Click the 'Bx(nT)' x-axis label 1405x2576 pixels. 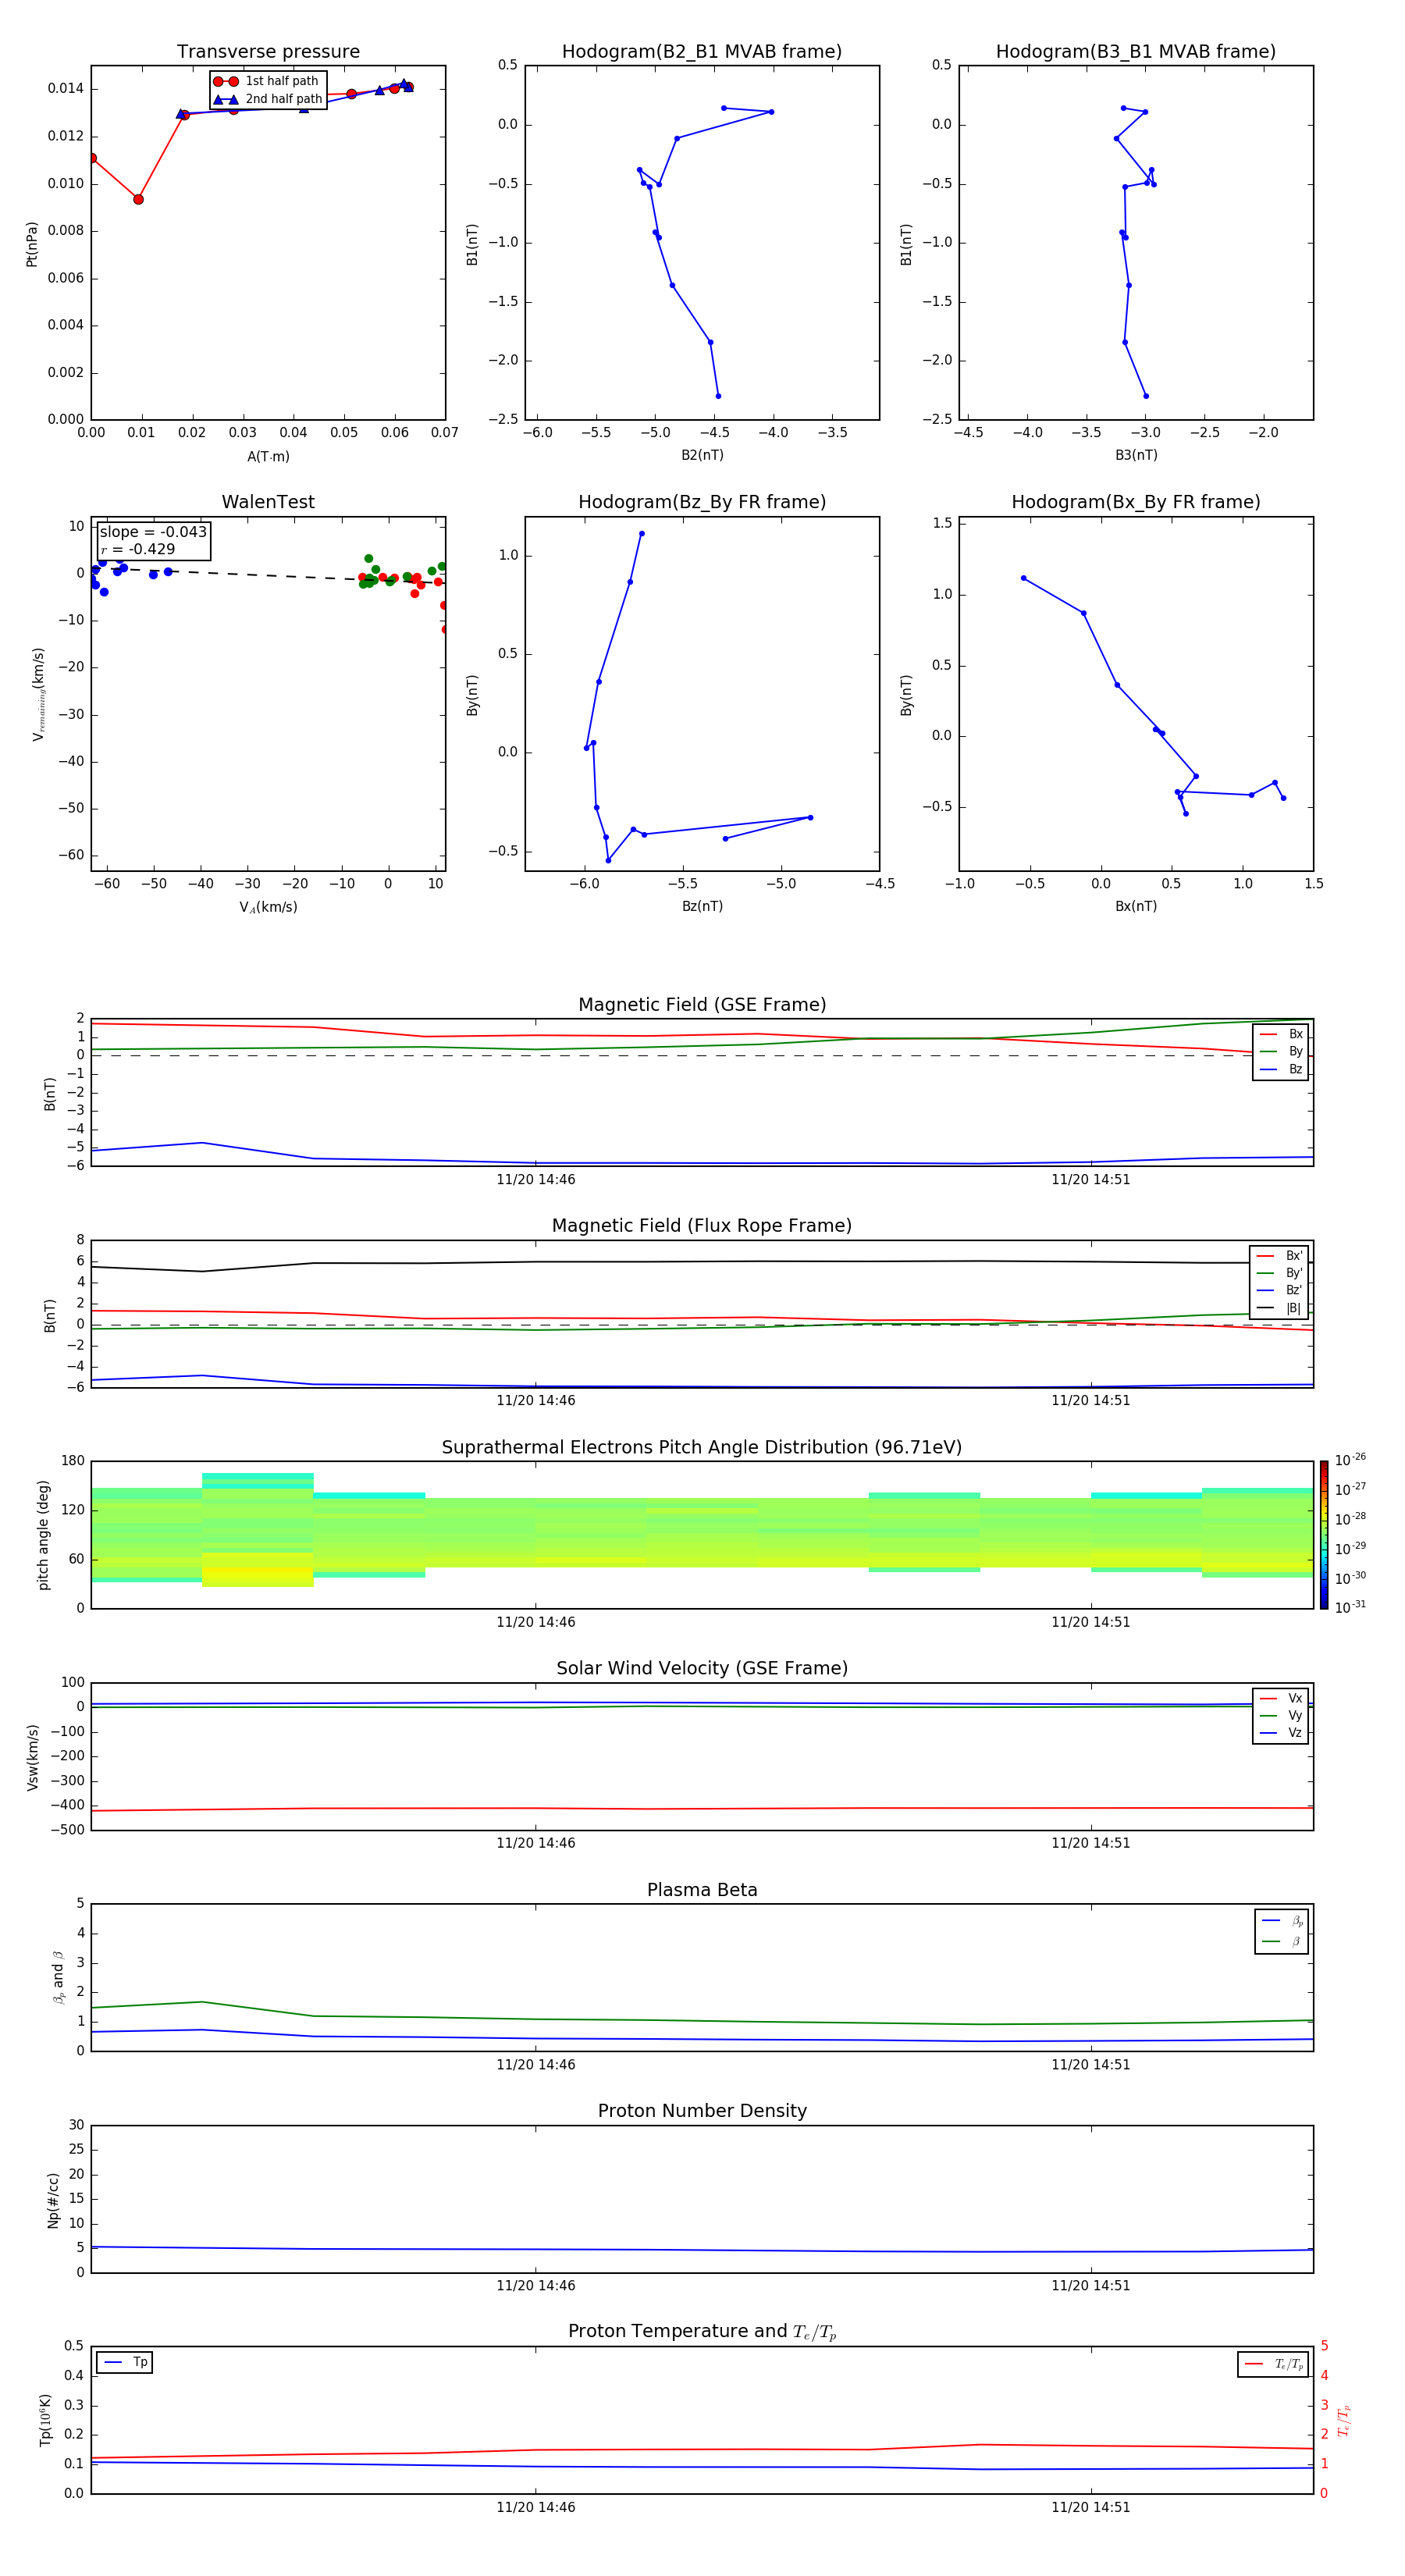tap(1136, 906)
